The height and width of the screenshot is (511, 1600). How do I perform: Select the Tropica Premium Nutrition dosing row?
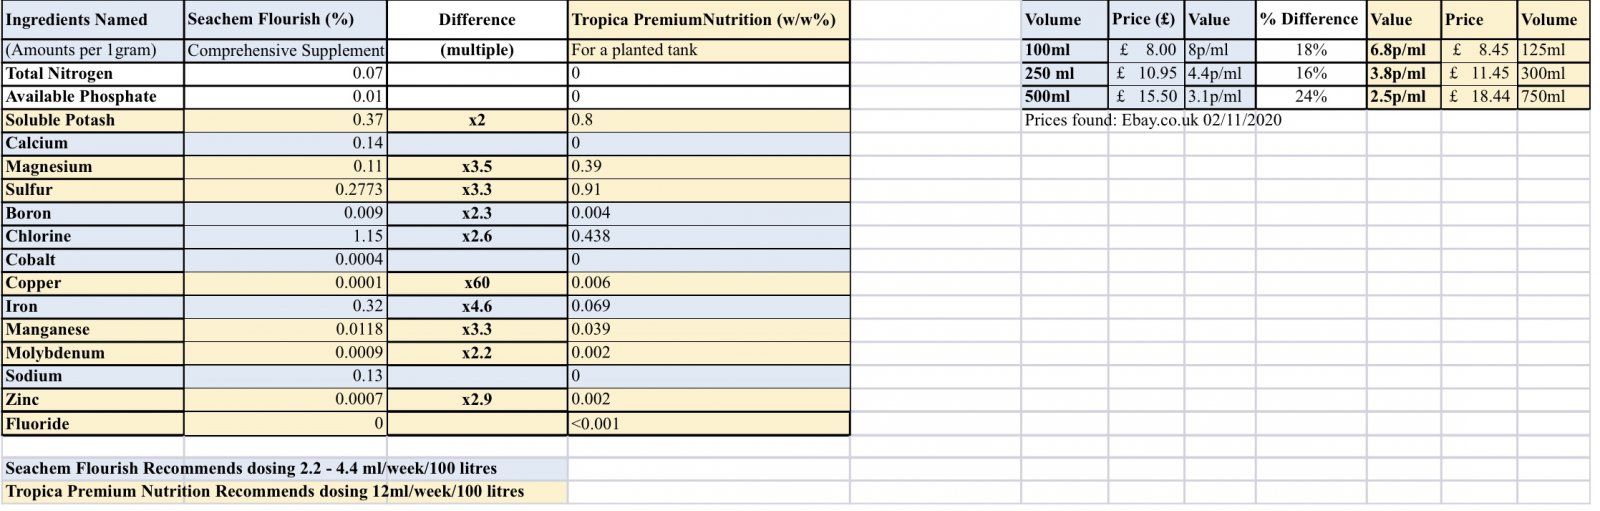click(x=284, y=491)
